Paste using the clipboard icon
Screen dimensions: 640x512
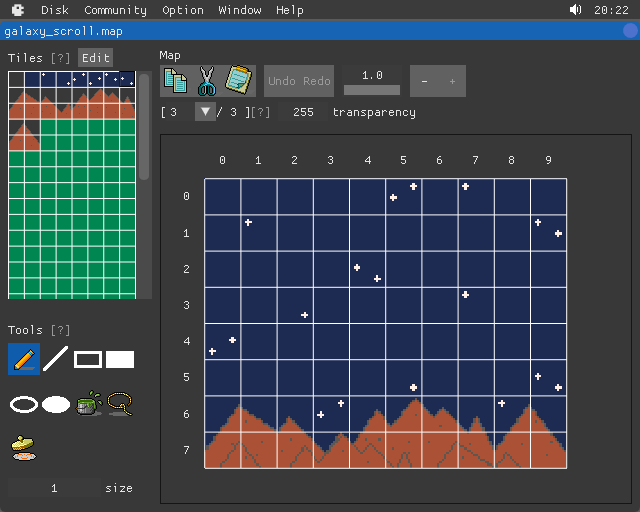click(238, 80)
